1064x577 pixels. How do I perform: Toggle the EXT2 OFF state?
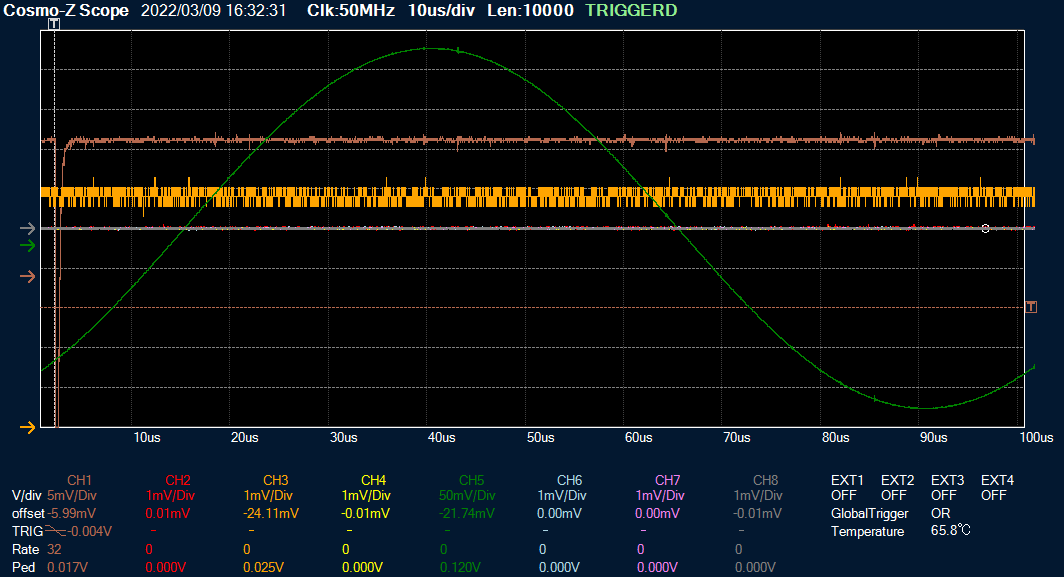[894, 495]
